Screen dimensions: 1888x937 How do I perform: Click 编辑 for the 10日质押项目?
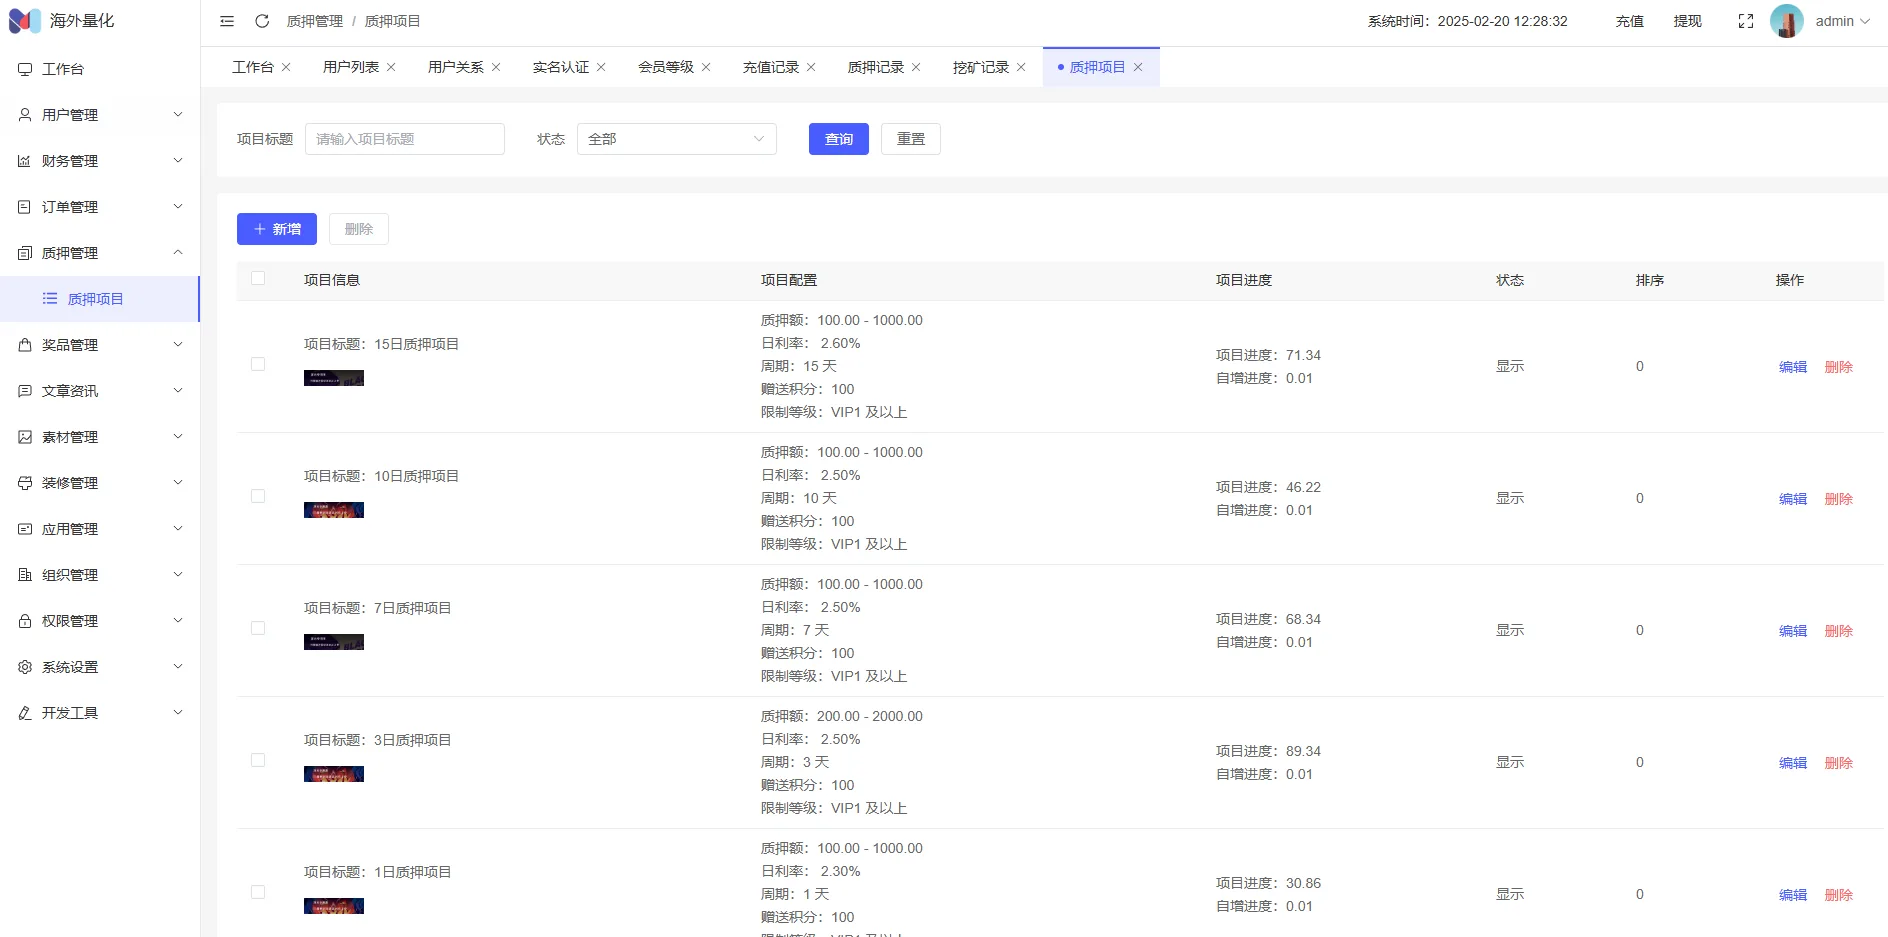pyautogui.click(x=1792, y=499)
